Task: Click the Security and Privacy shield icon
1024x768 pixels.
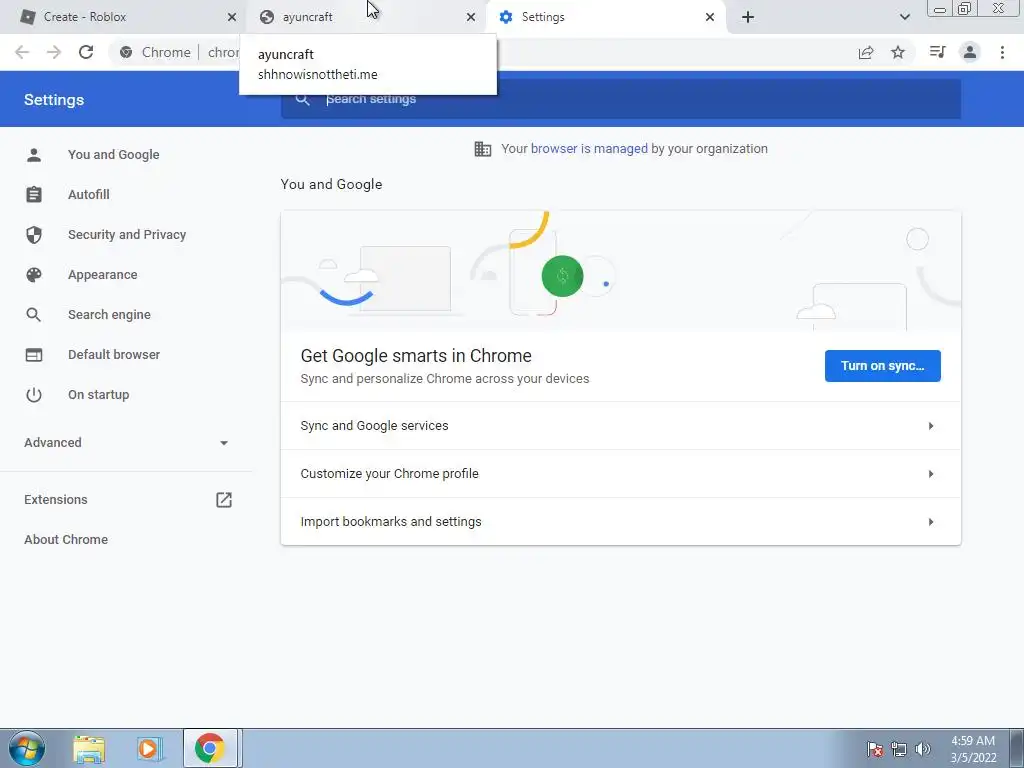Action: pos(34,234)
